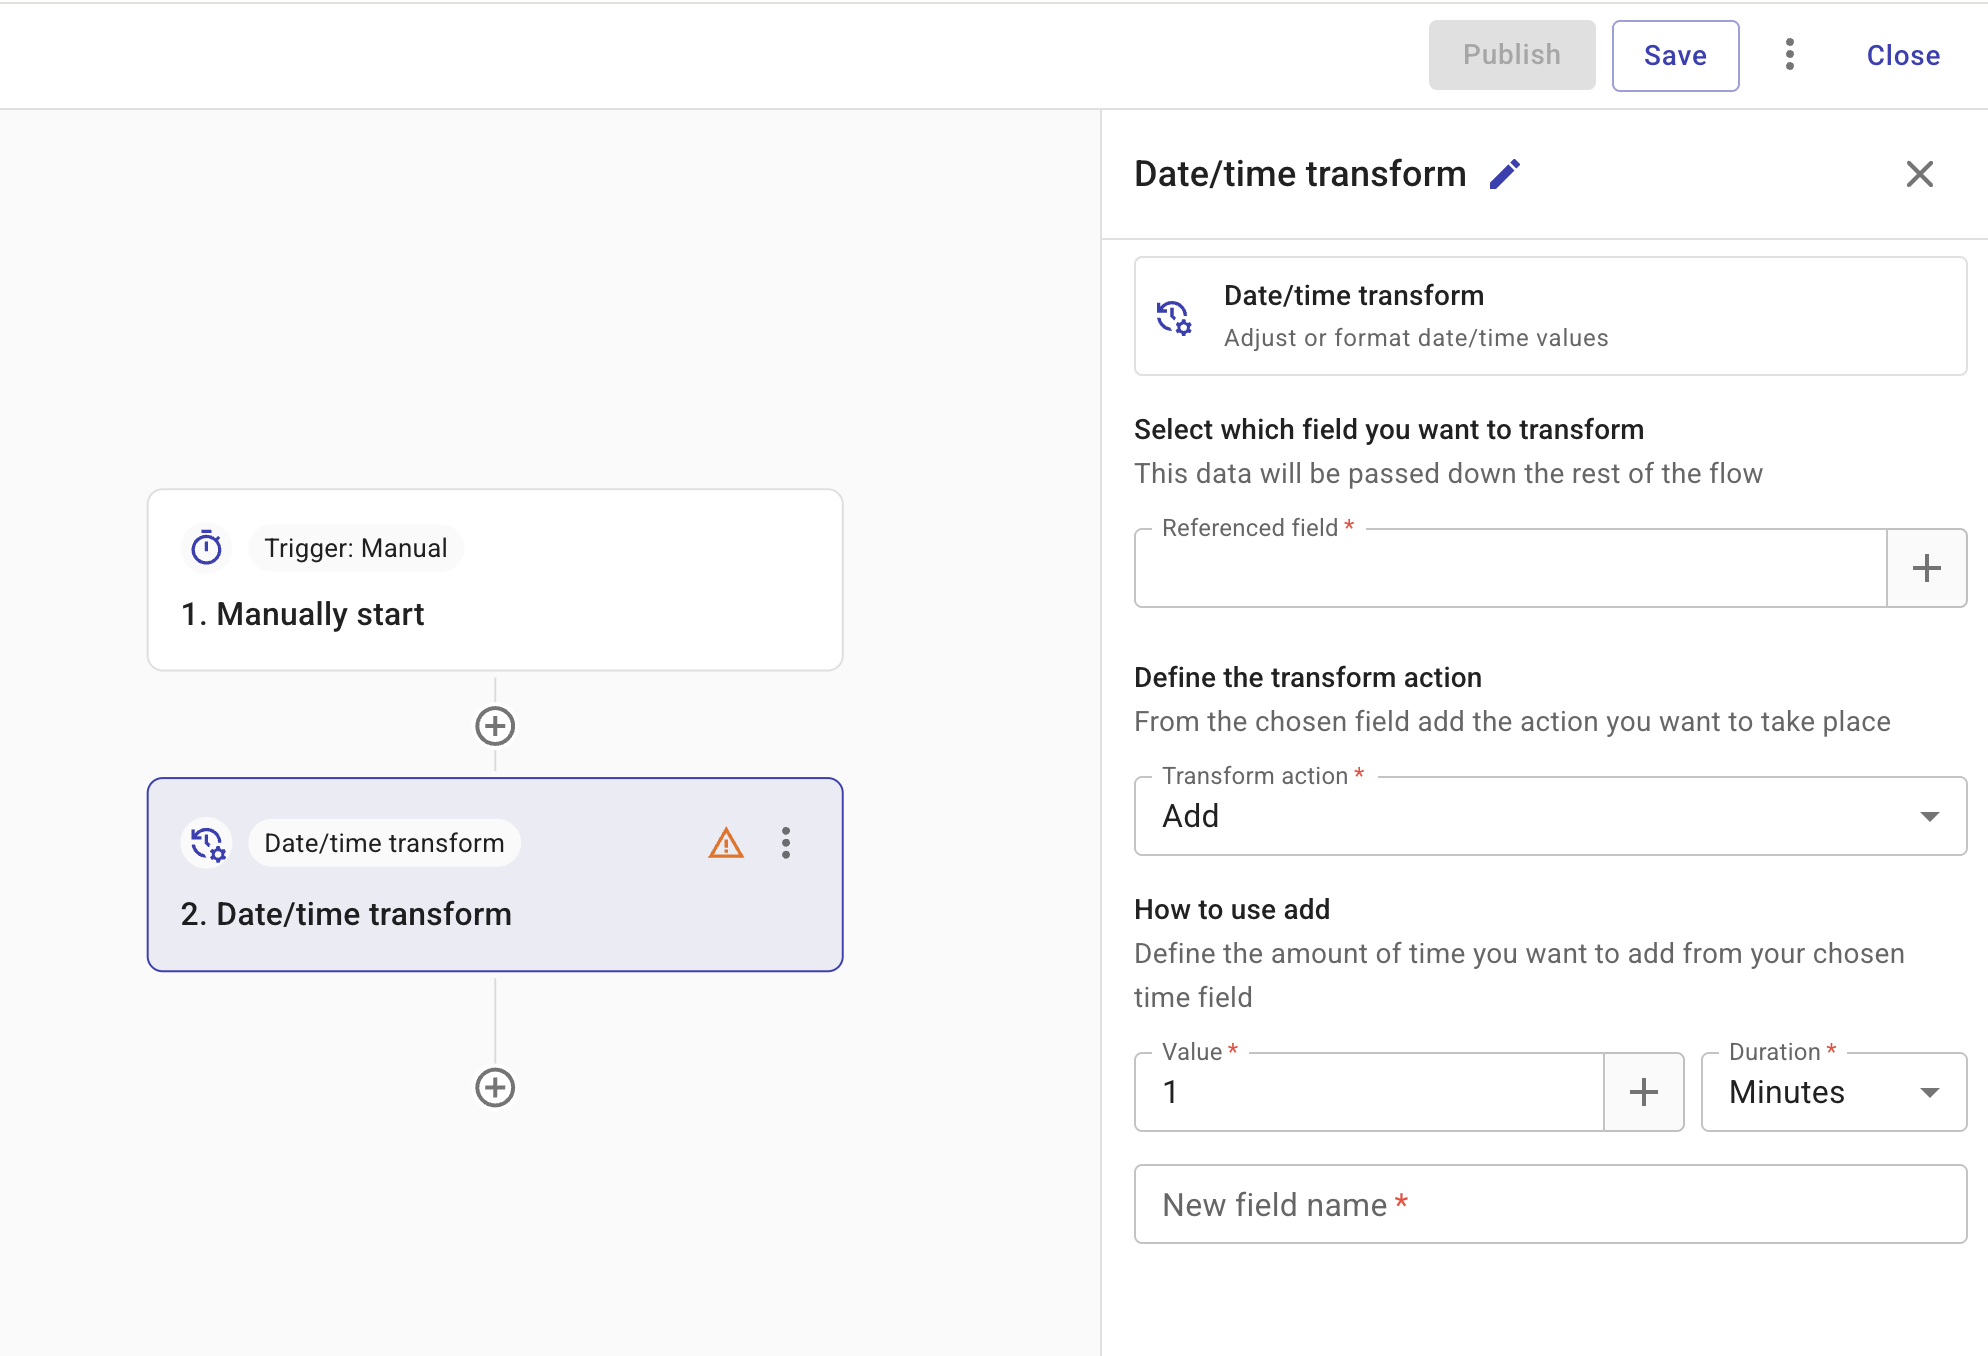
Task: Click the plus button beside the Value field
Action: point(1643,1092)
